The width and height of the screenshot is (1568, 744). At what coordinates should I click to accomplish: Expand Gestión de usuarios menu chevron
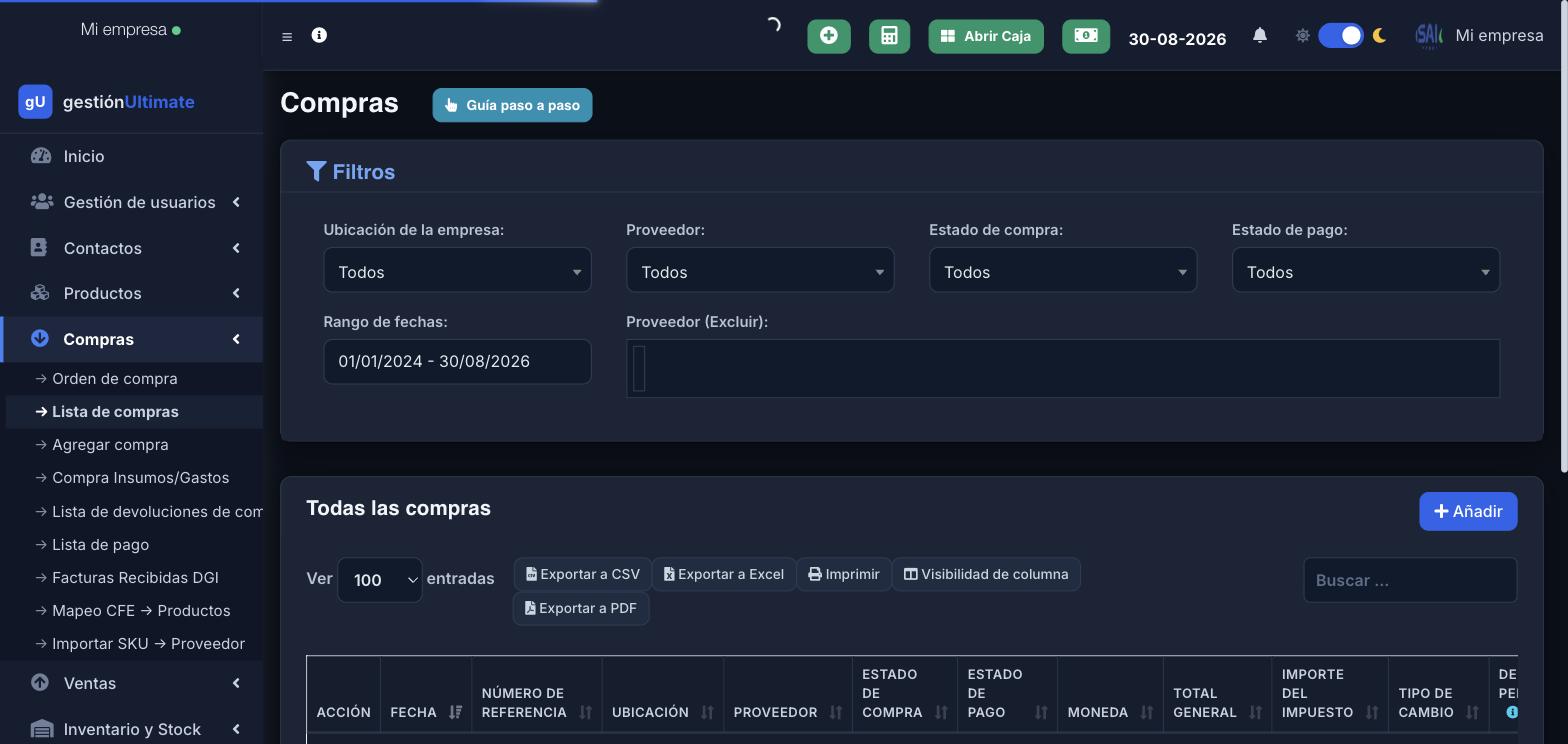pyautogui.click(x=236, y=202)
